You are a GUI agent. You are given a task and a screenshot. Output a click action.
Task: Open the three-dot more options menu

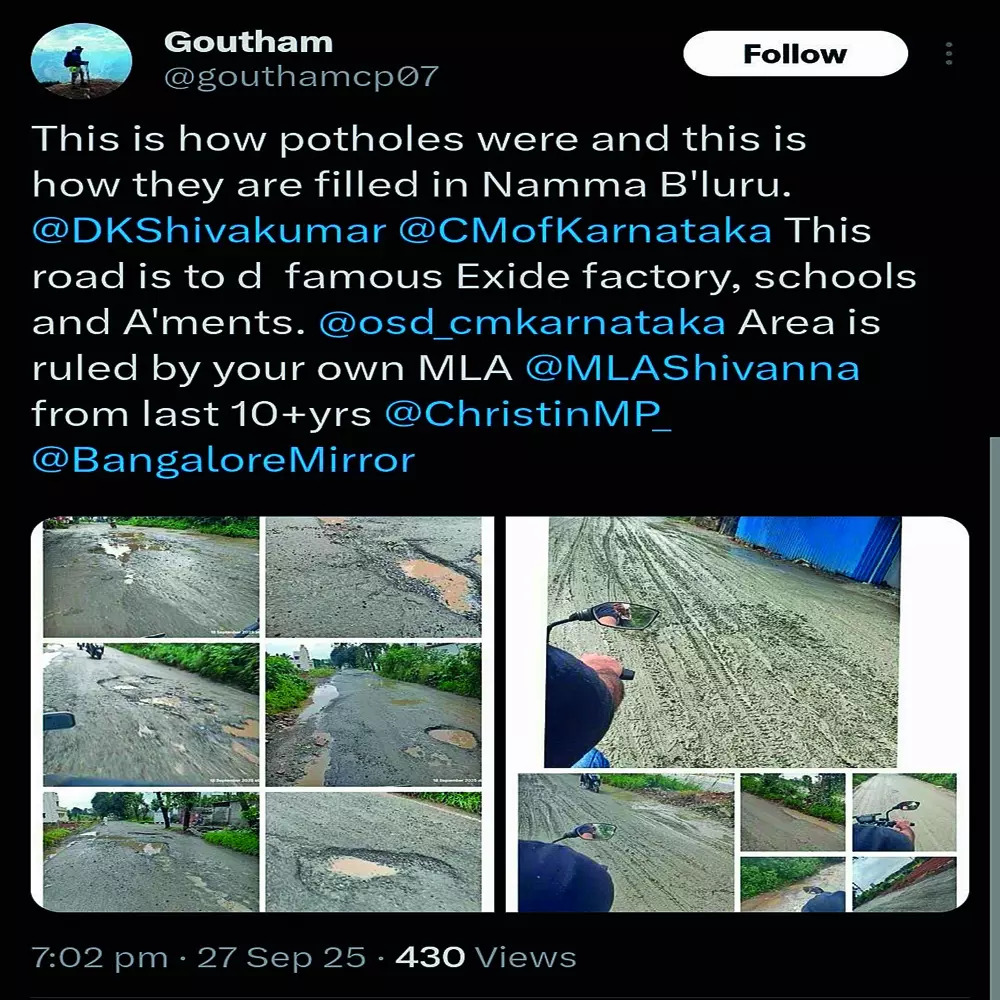click(949, 54)
